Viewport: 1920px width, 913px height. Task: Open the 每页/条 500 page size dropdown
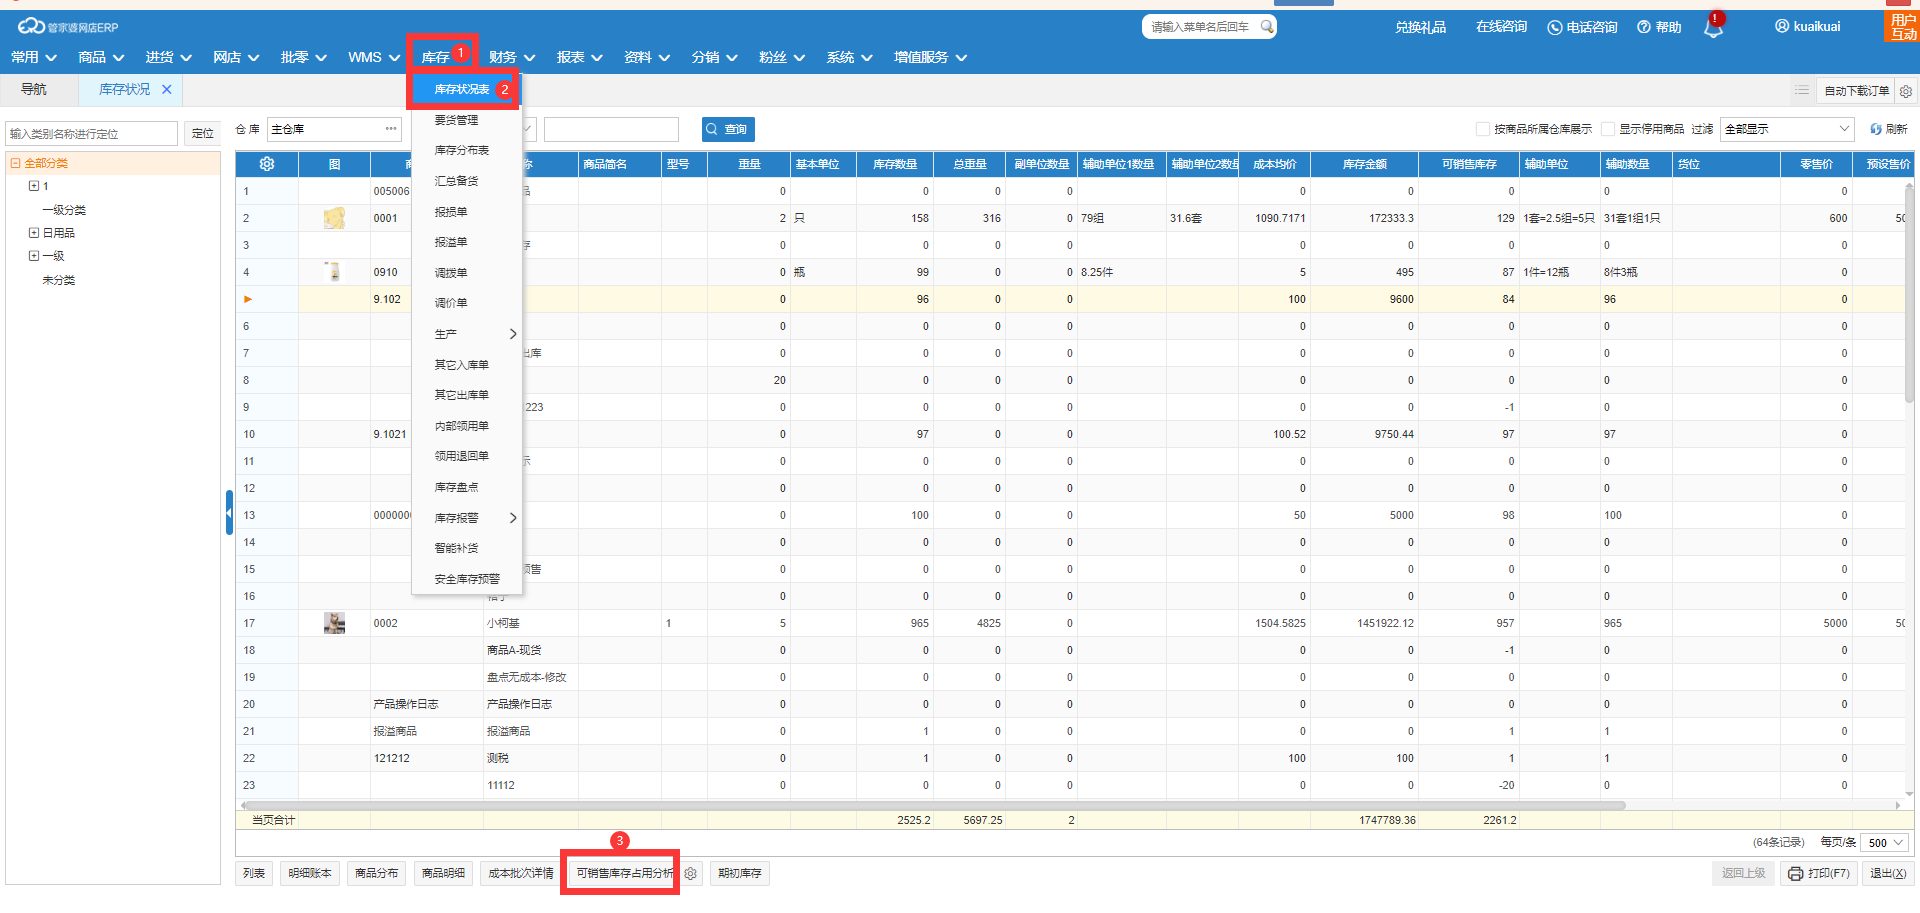(x=1886, y=843)
